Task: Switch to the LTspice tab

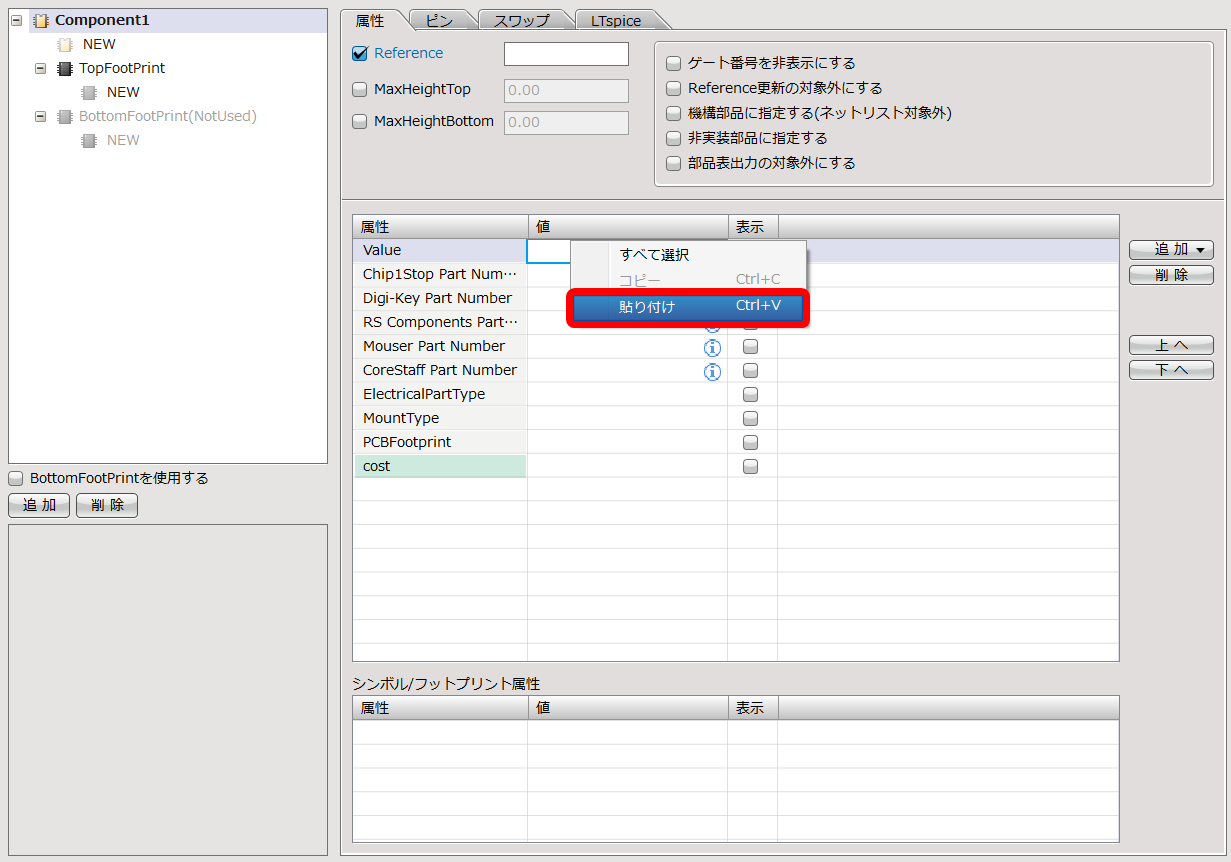Action: pyautogui.click(x=616, y=20)
